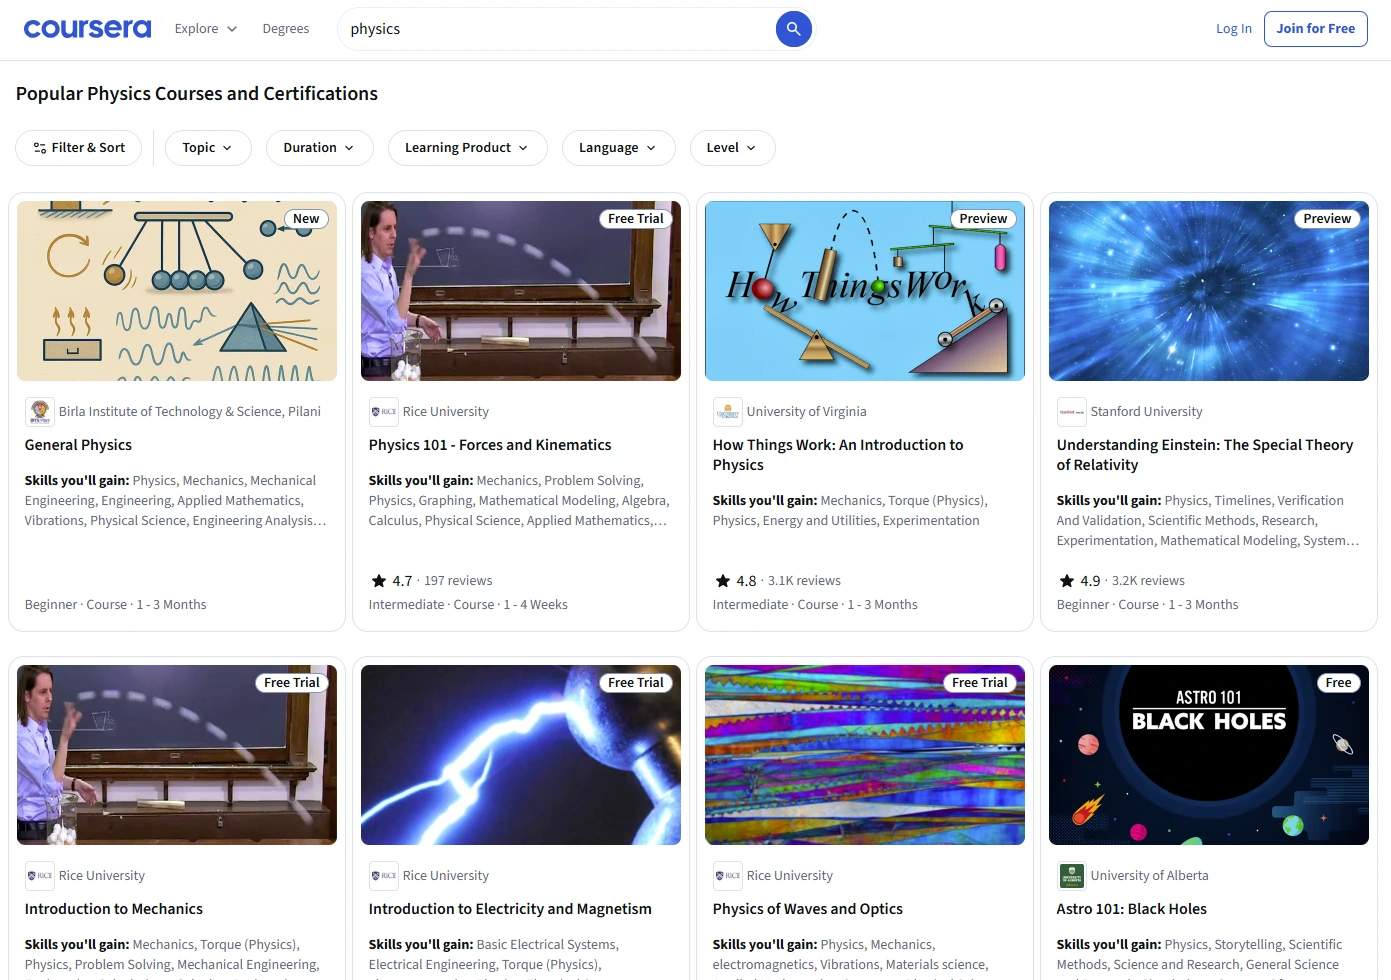This screenshot has height=980, width=1391.
Task: Open the Language filter
Action: (x=618, y=147)
